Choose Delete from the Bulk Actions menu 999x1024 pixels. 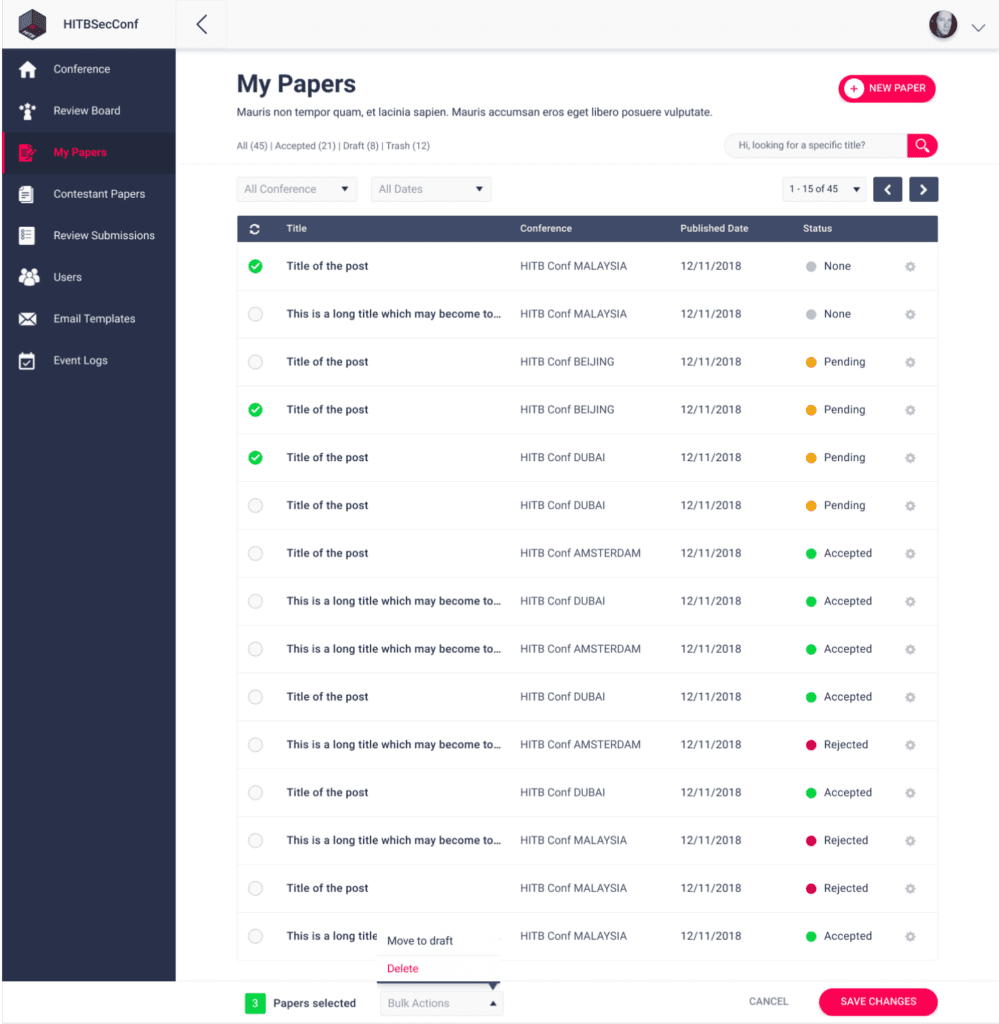(402, 968)
